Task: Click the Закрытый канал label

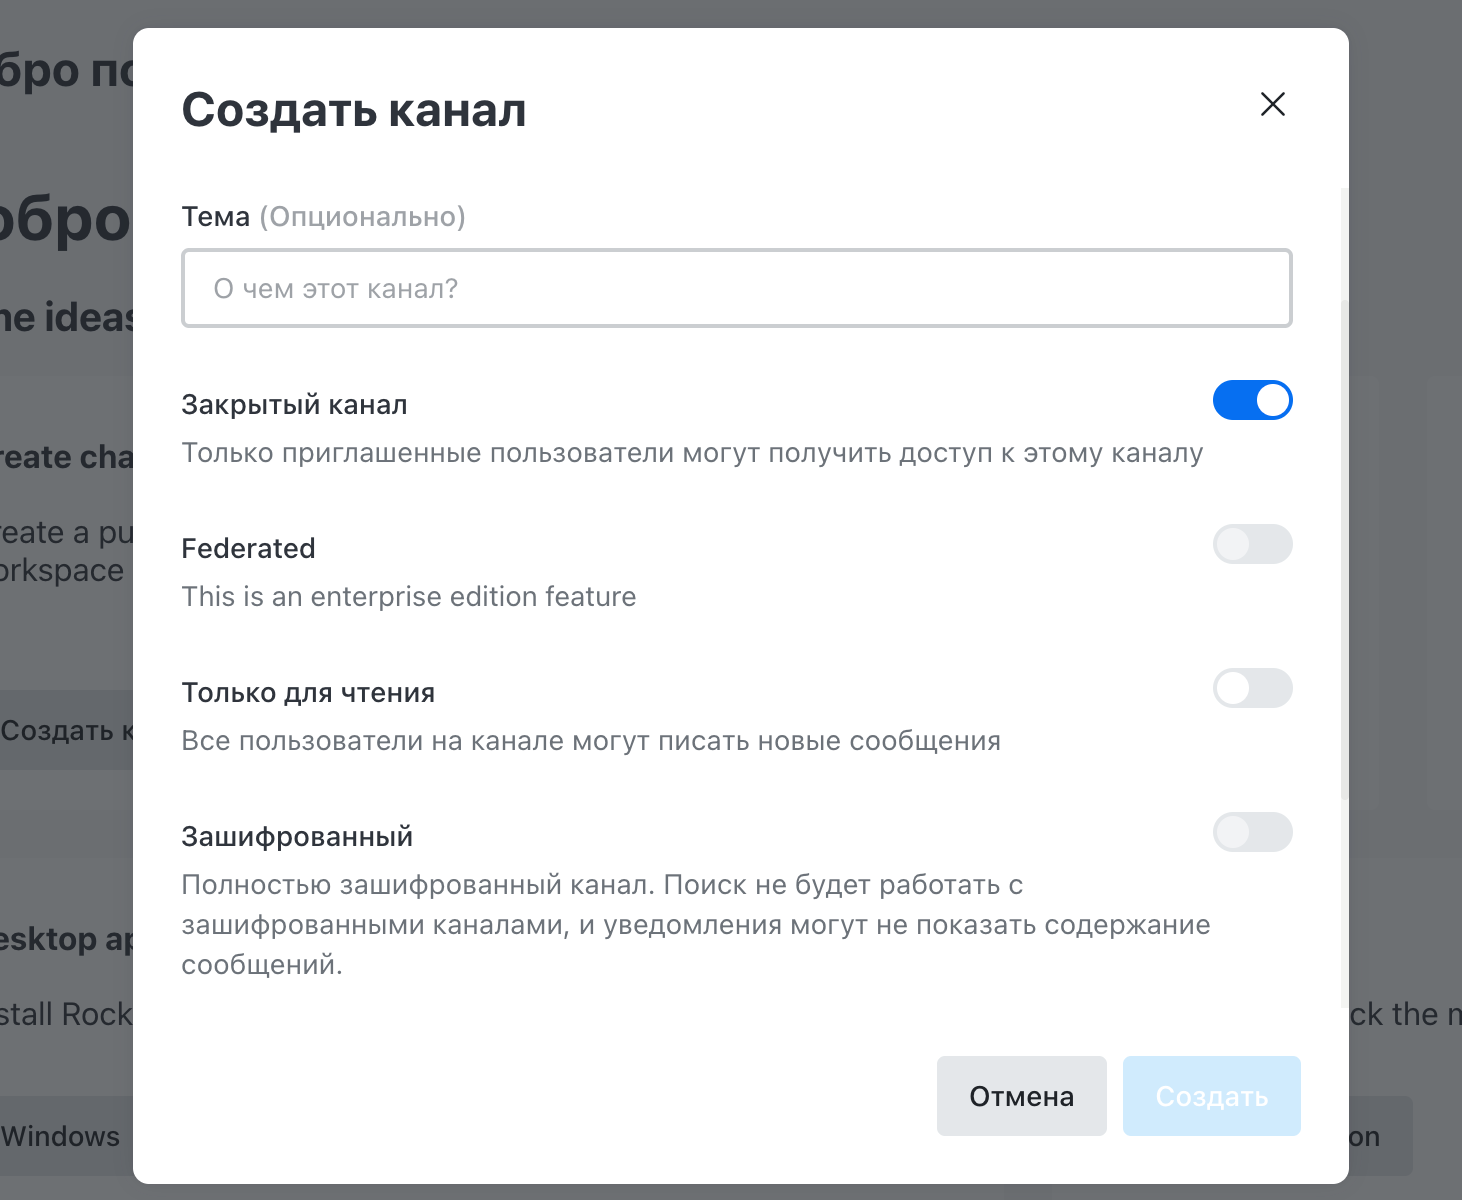Action: [x=294, y=404]
